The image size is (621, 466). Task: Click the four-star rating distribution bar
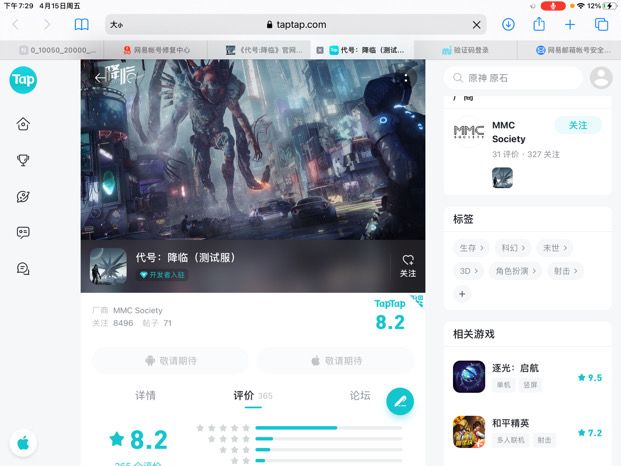click(x=329, y=439)
